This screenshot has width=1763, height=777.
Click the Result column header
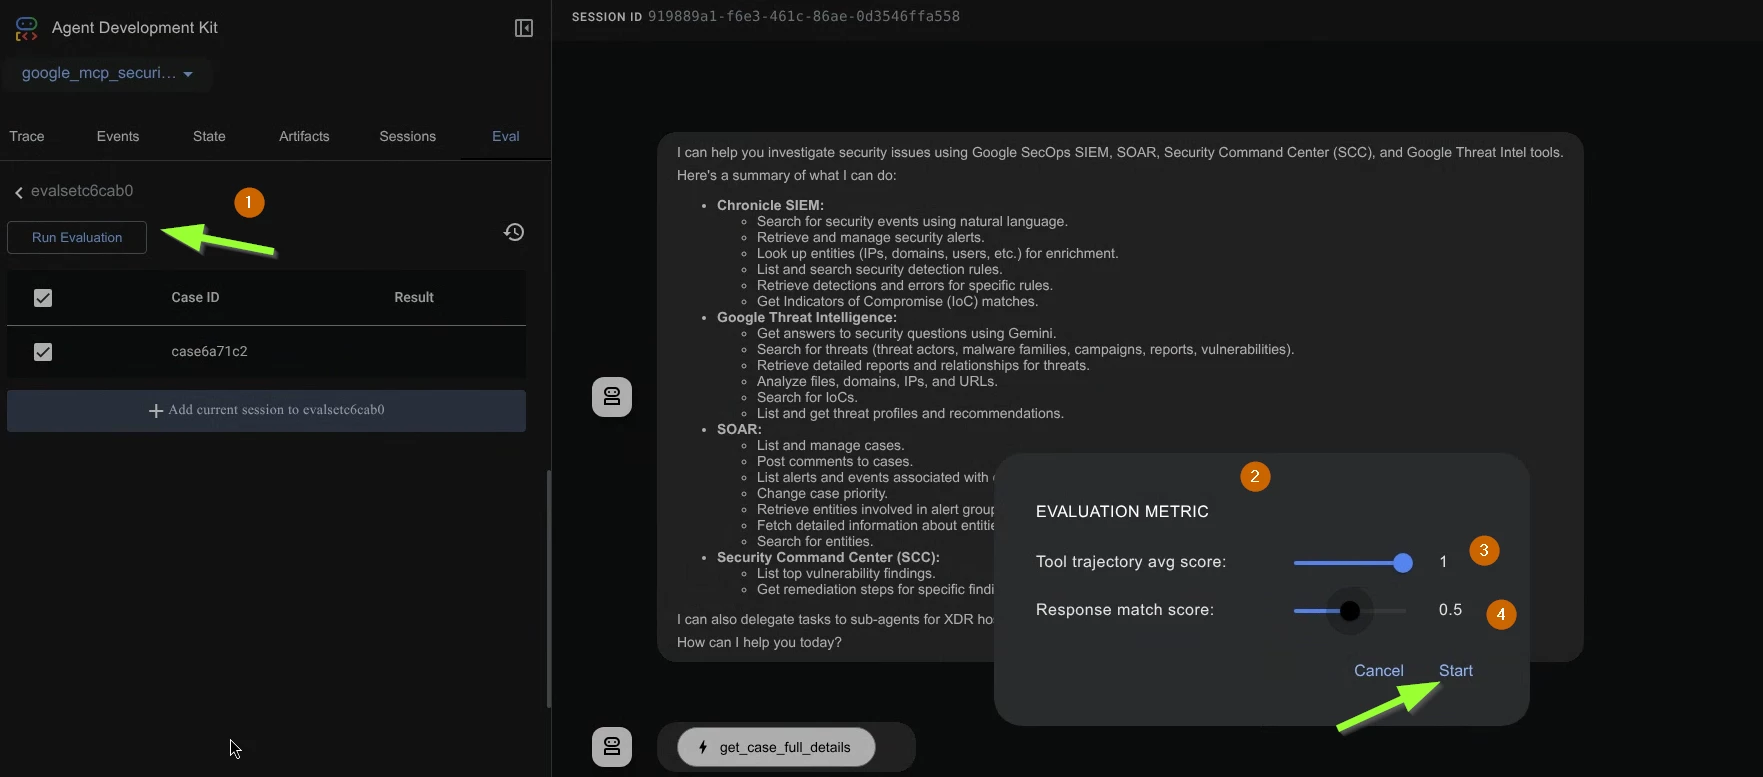(414, 298)
